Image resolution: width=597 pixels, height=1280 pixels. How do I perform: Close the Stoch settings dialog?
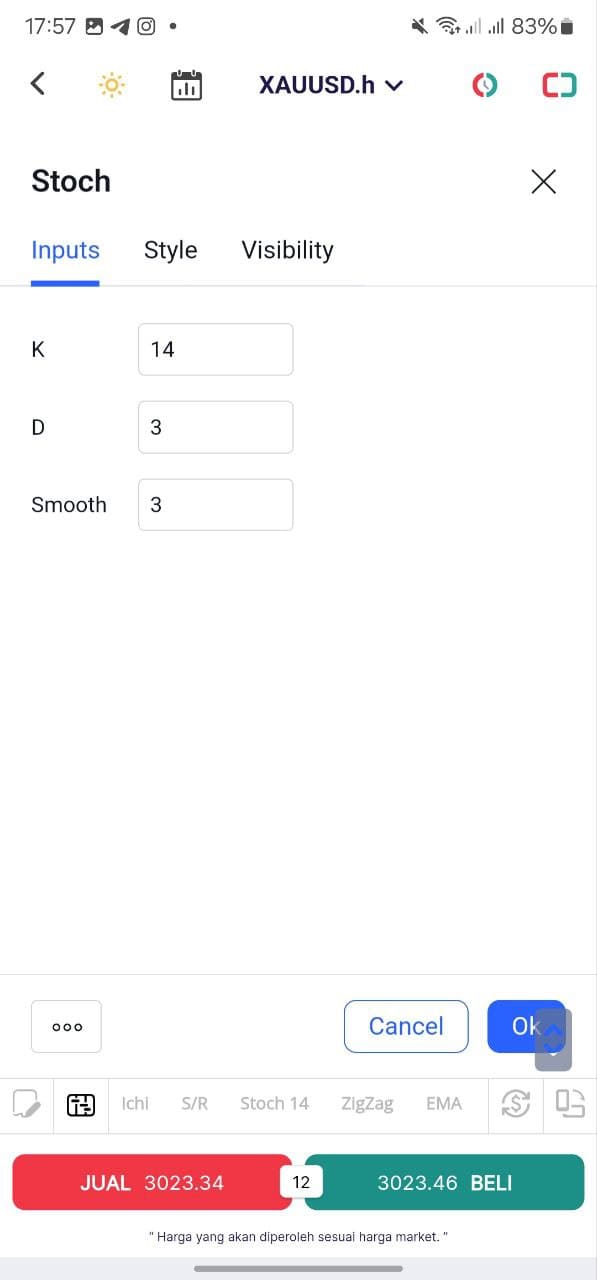pyautogui.click(x=543, y=181)
